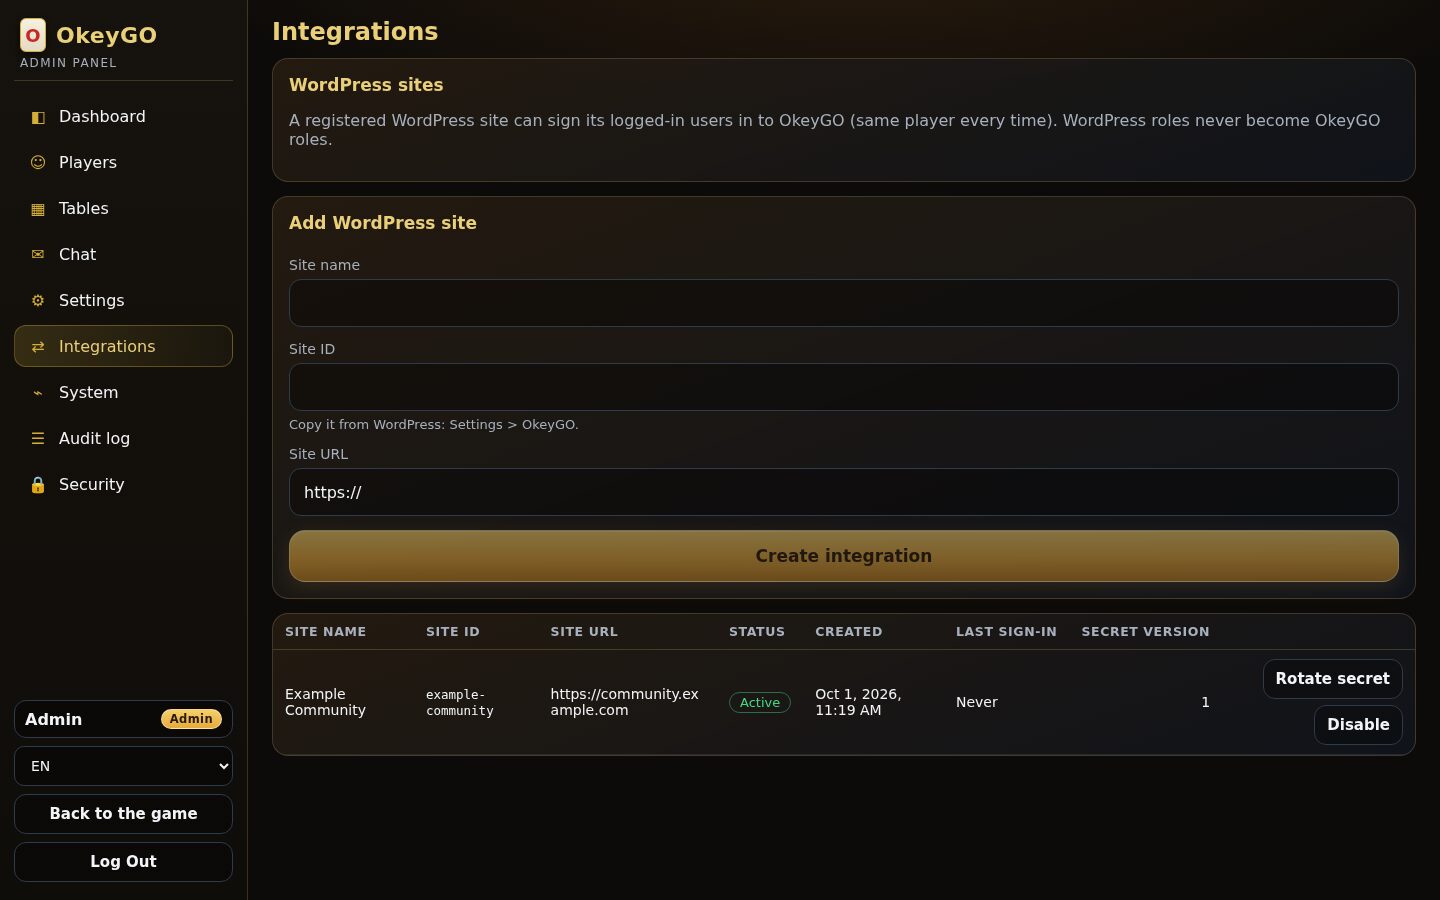The height and width of the screenshot is (900, 1440).
Task: Click the Audit log list icon
Action: pyautogui.click(x=38, y=439)
